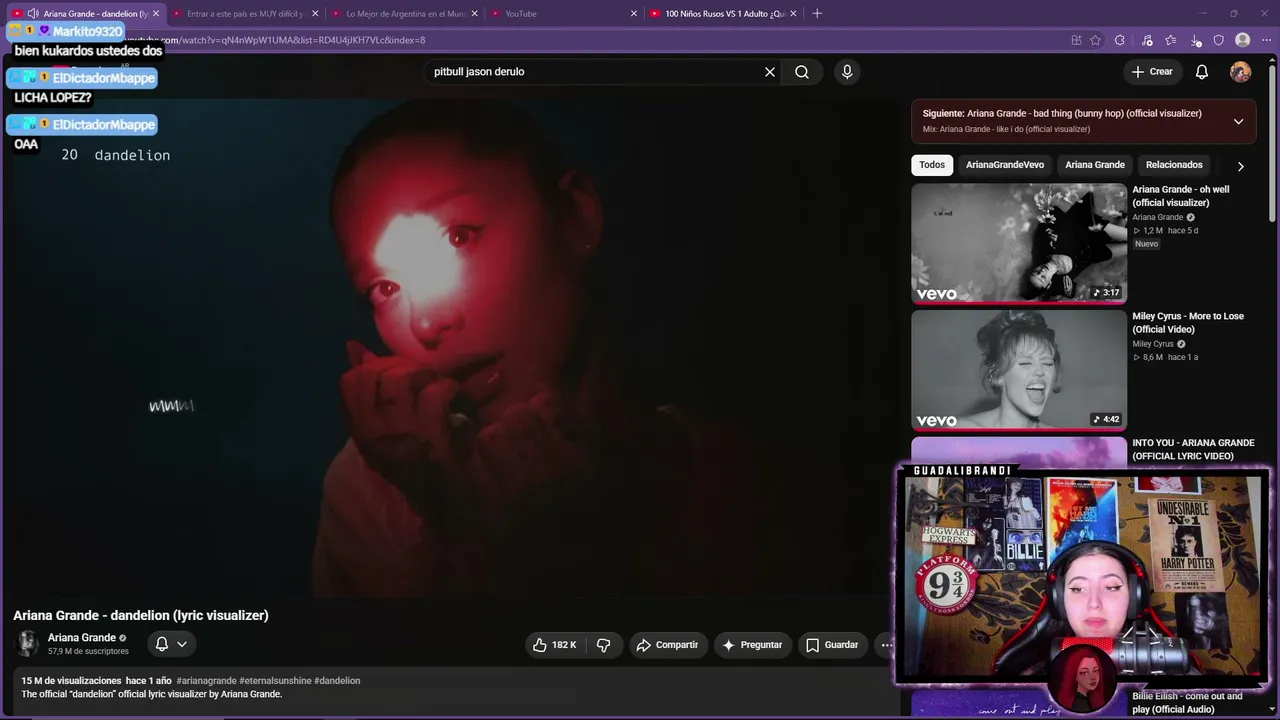Close the 'Entrar a este país' tab
The image size is (1280, 720).
pos(315,14)
